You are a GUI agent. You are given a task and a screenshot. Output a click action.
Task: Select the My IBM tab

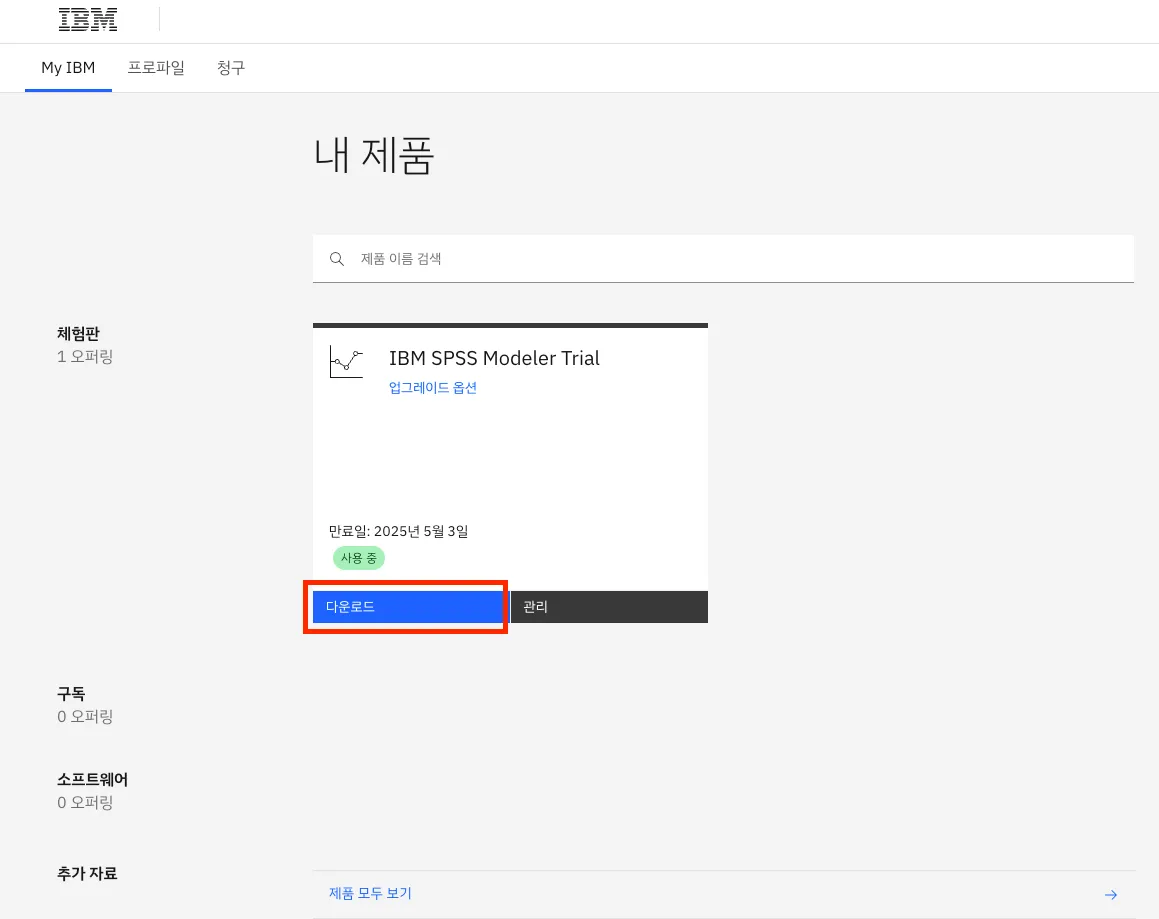[x=68, y=67]
